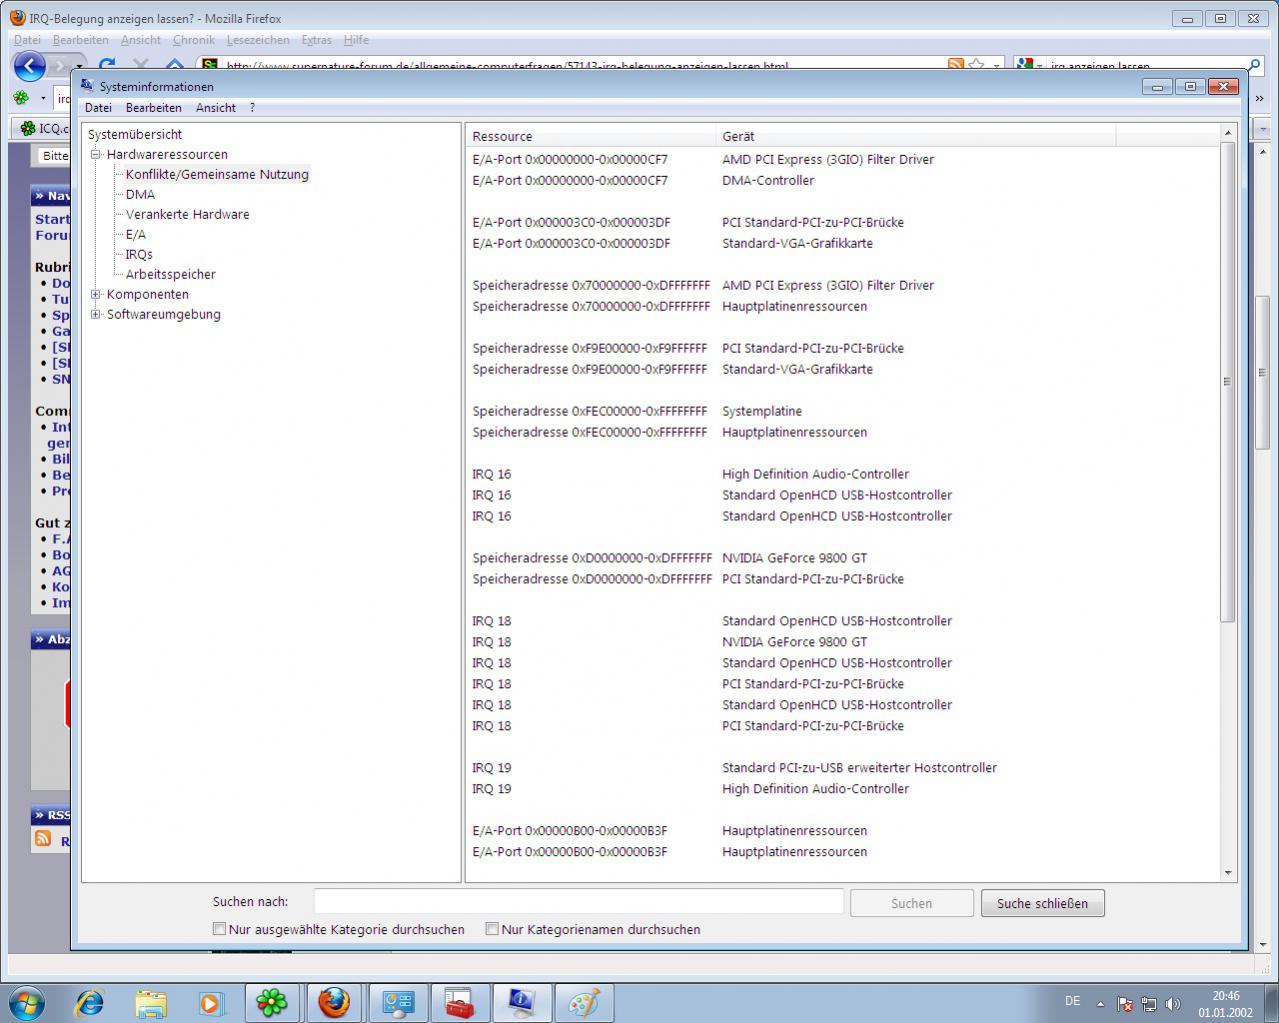This screenshot has width=1279, height=1023.
Task: Click the Suchen button
Action: coord(911,903)
